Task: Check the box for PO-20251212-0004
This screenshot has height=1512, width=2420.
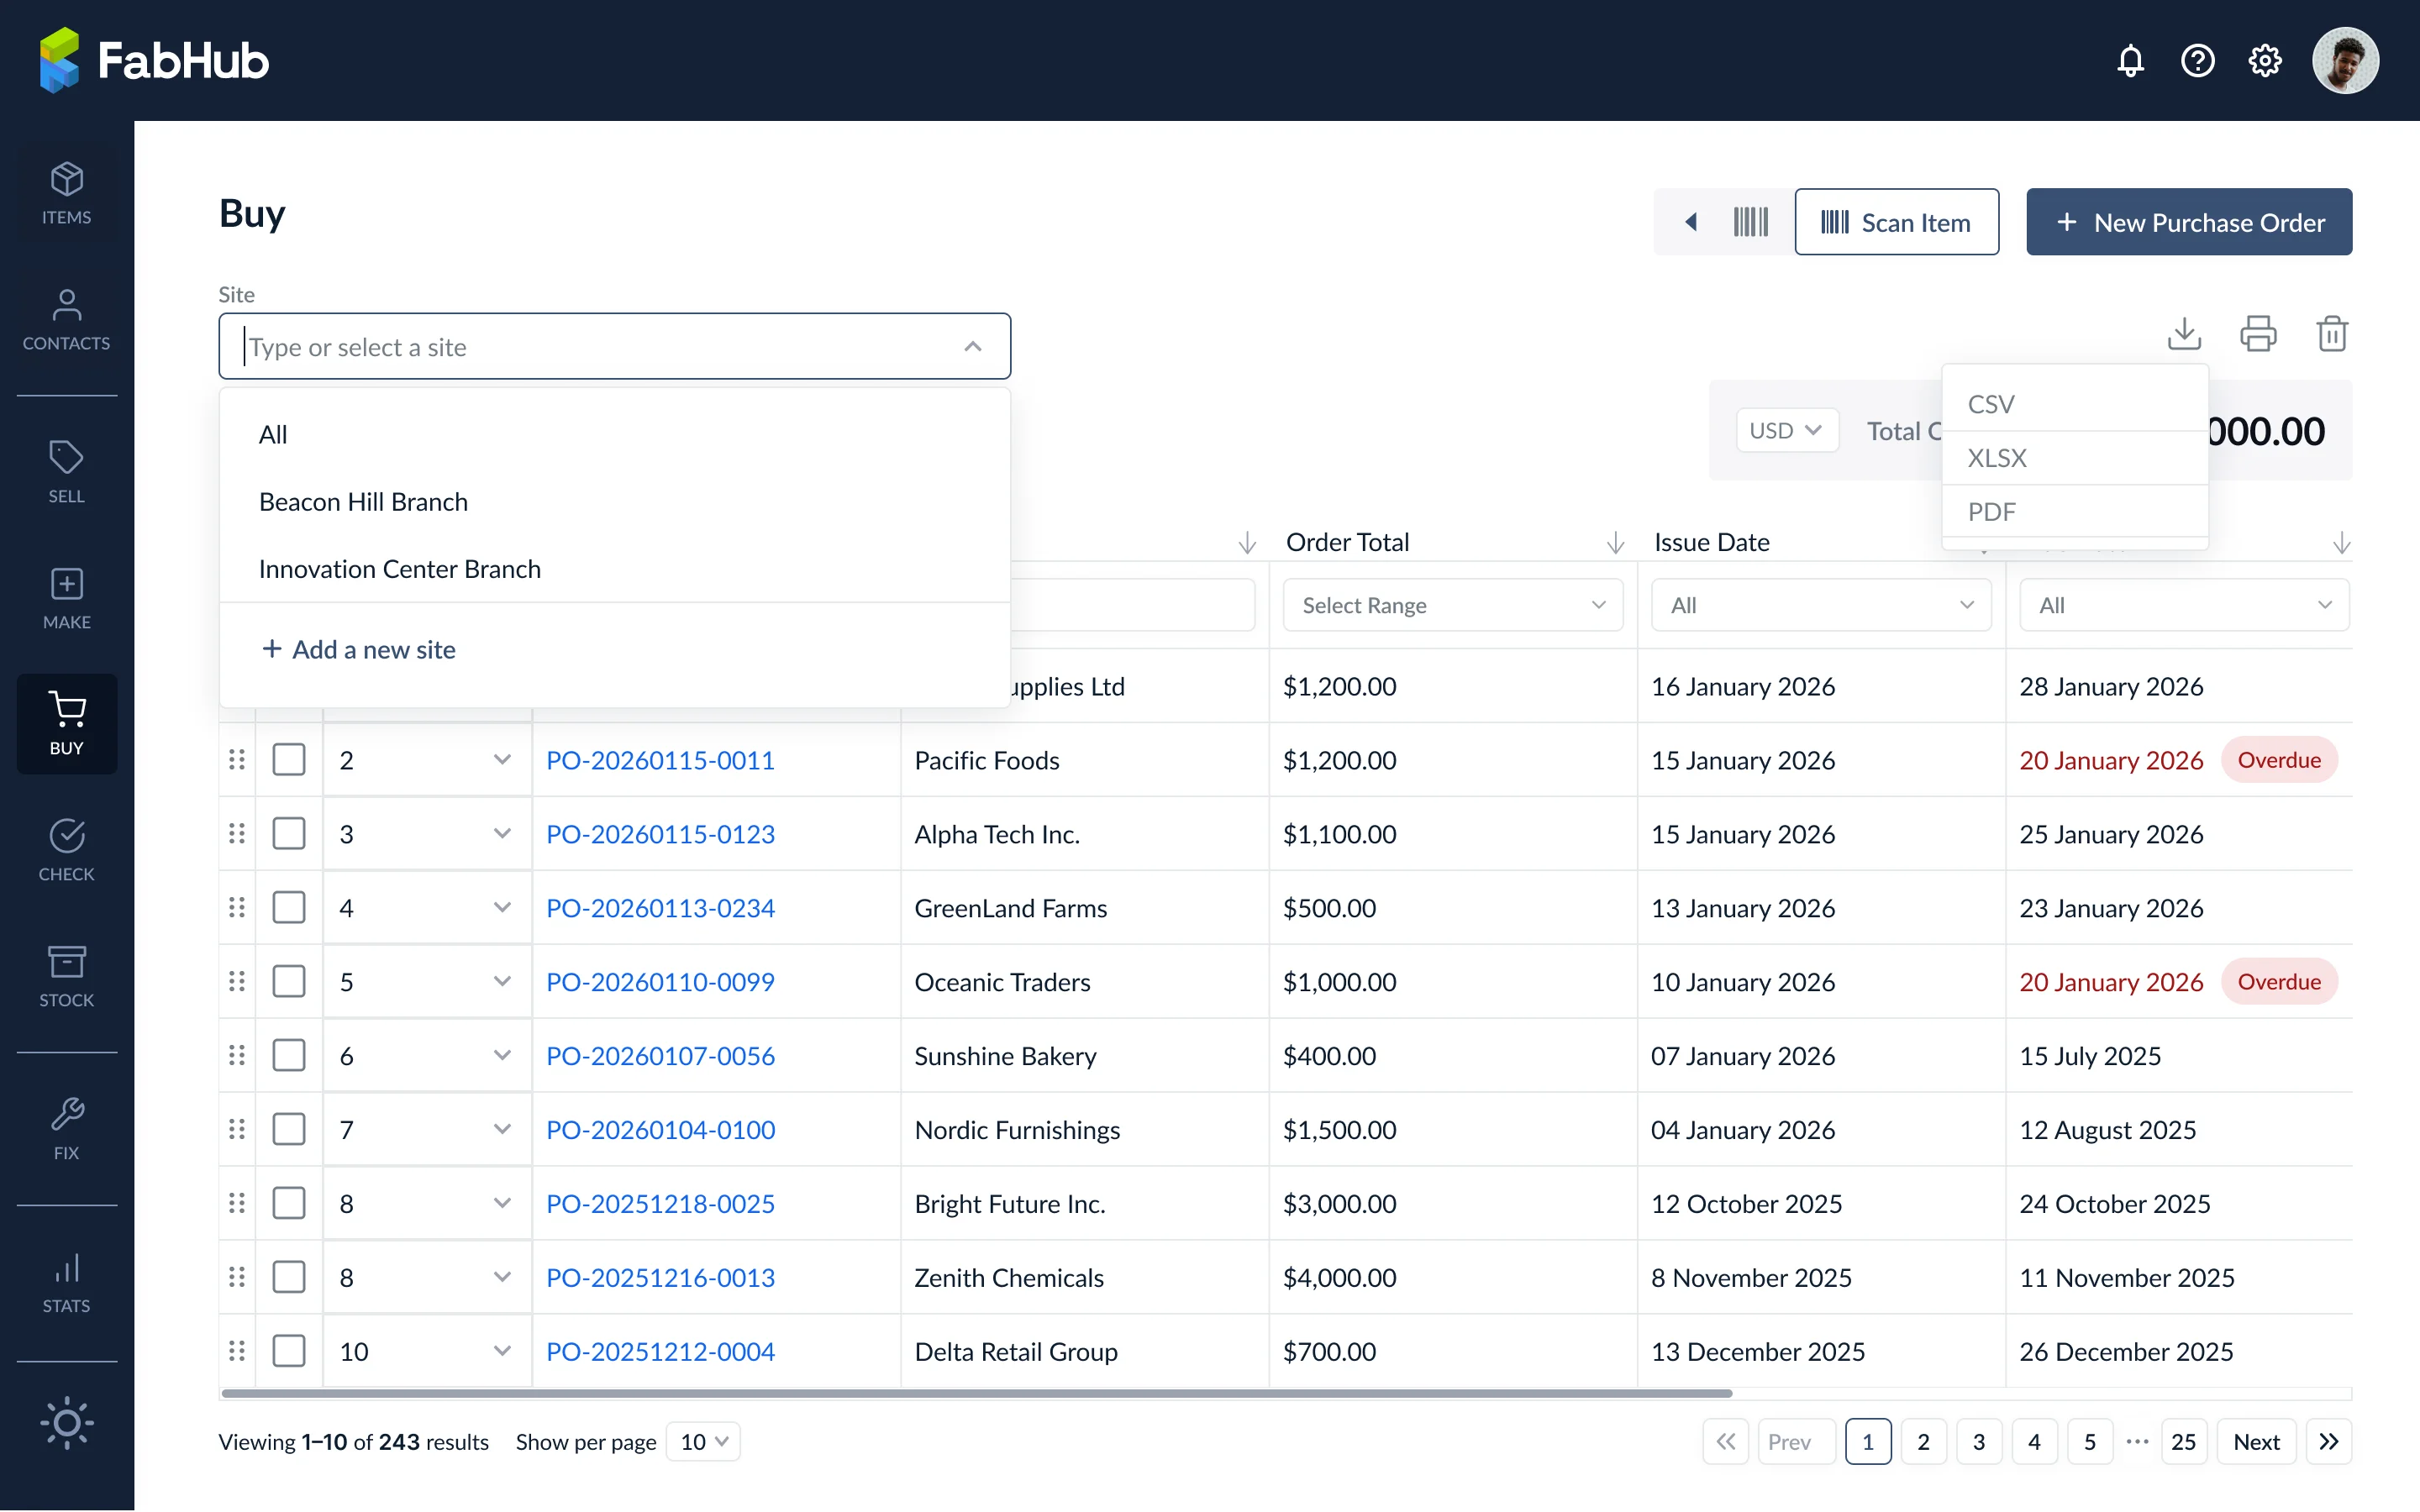Action: pos(289,1351)
